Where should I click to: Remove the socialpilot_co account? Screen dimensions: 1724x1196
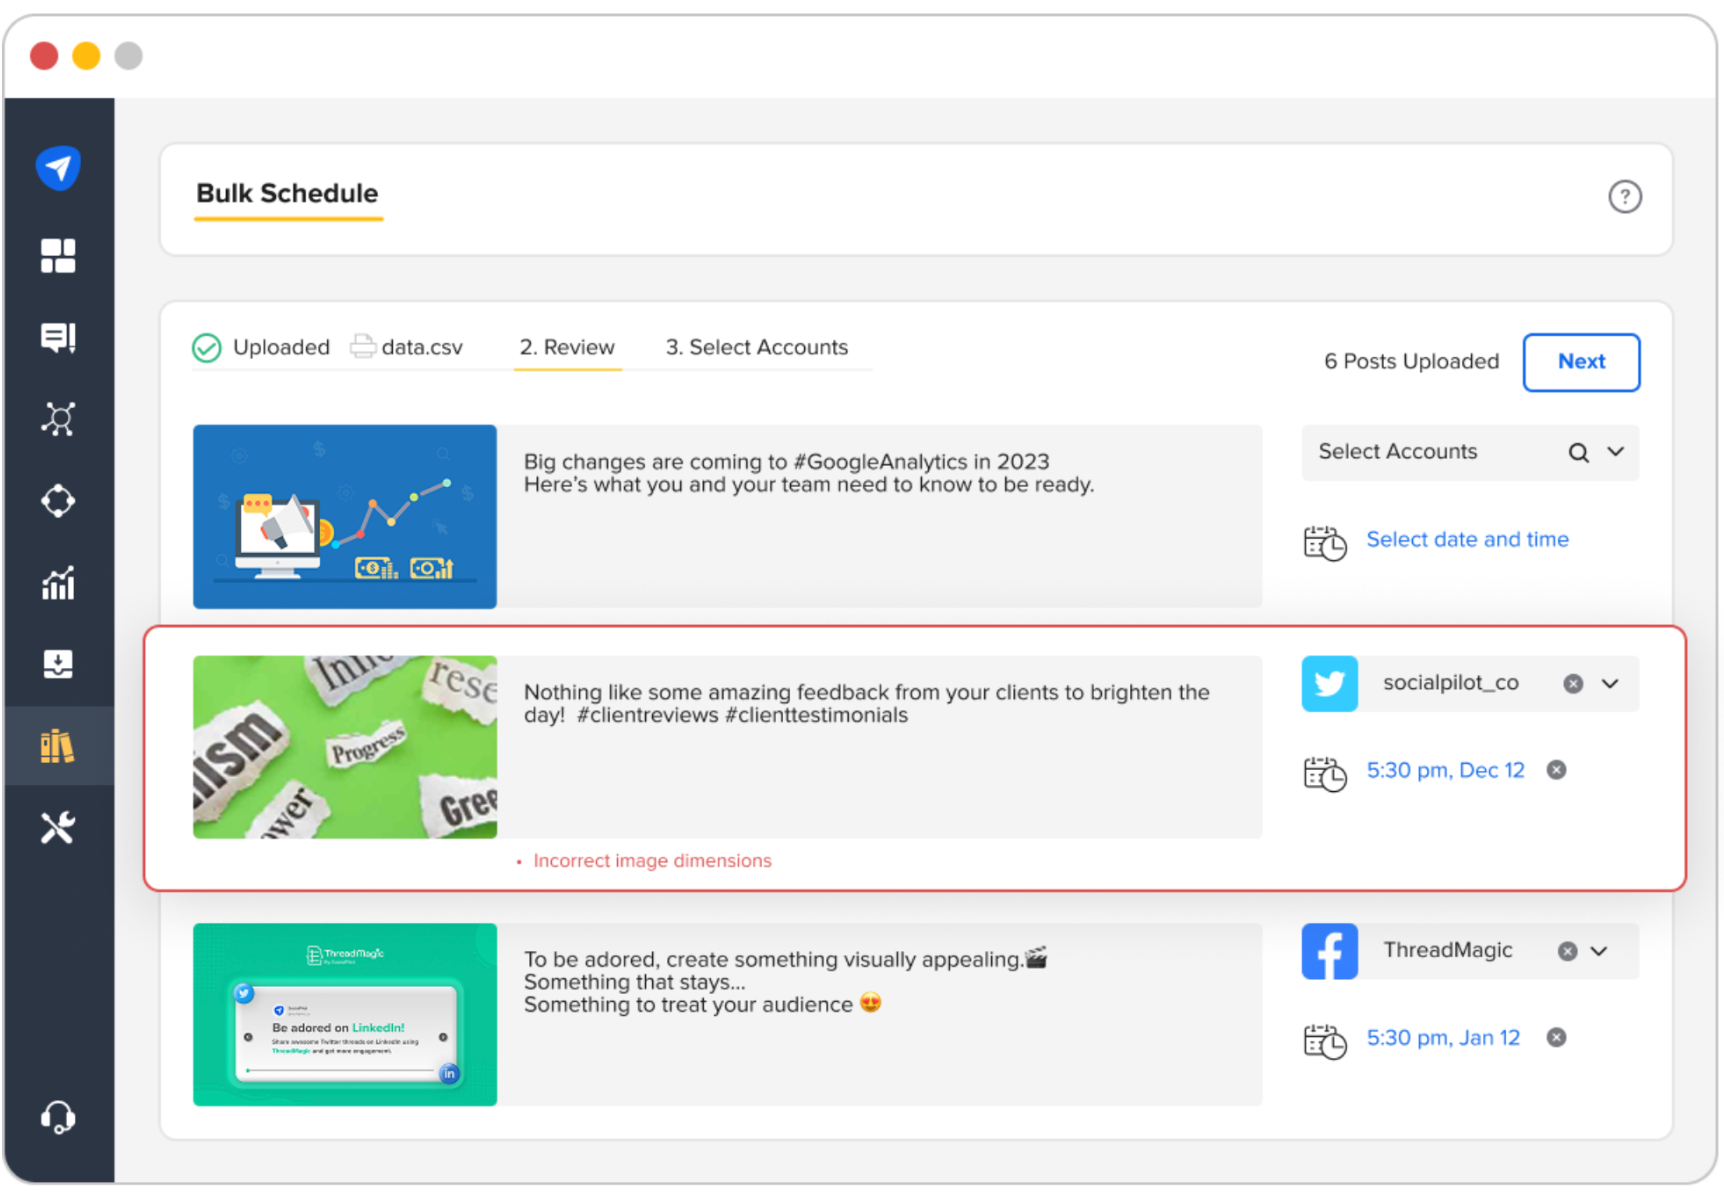[1573, 684]
